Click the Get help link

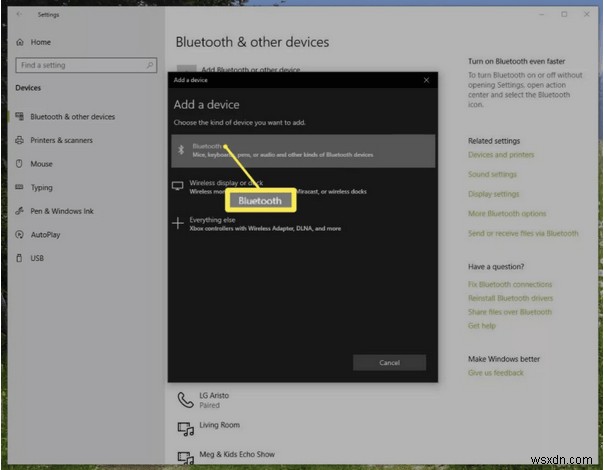point(482,326)
